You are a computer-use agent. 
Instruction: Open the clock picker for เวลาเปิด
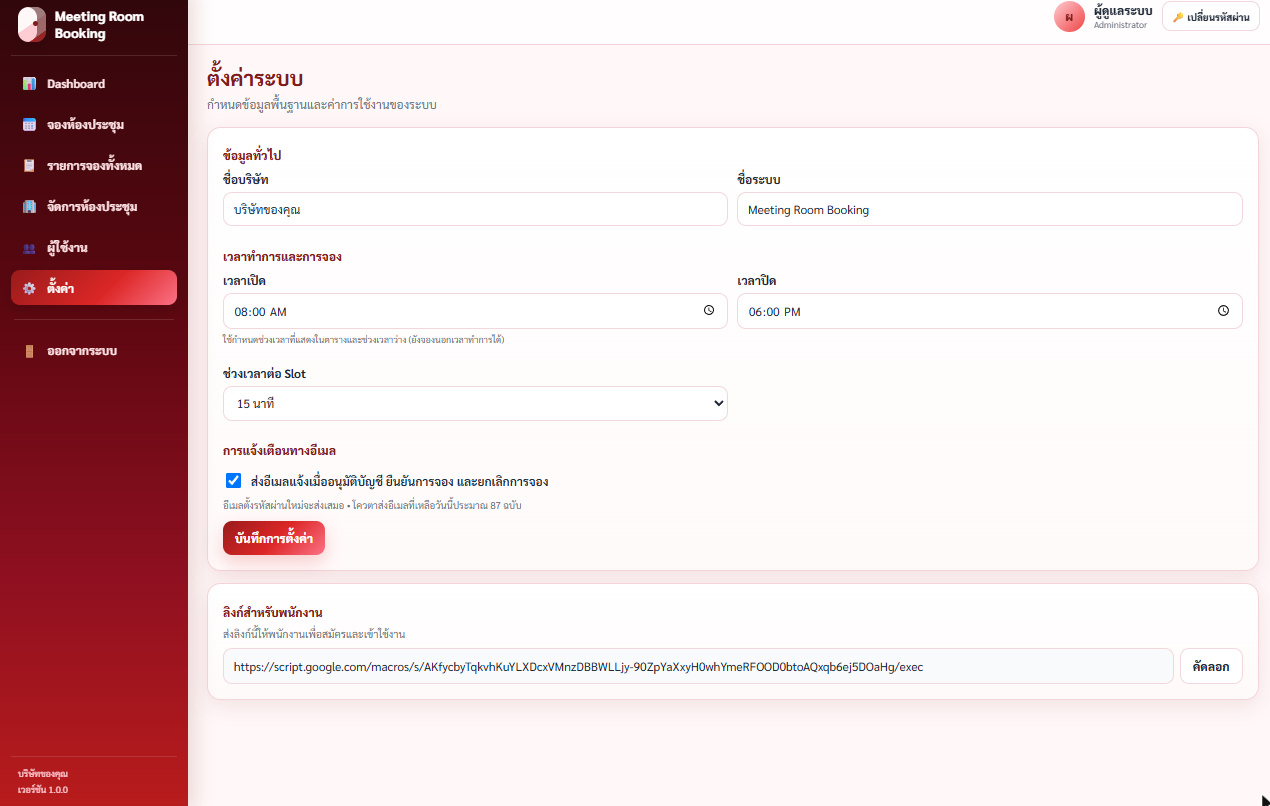click(709, 311)
